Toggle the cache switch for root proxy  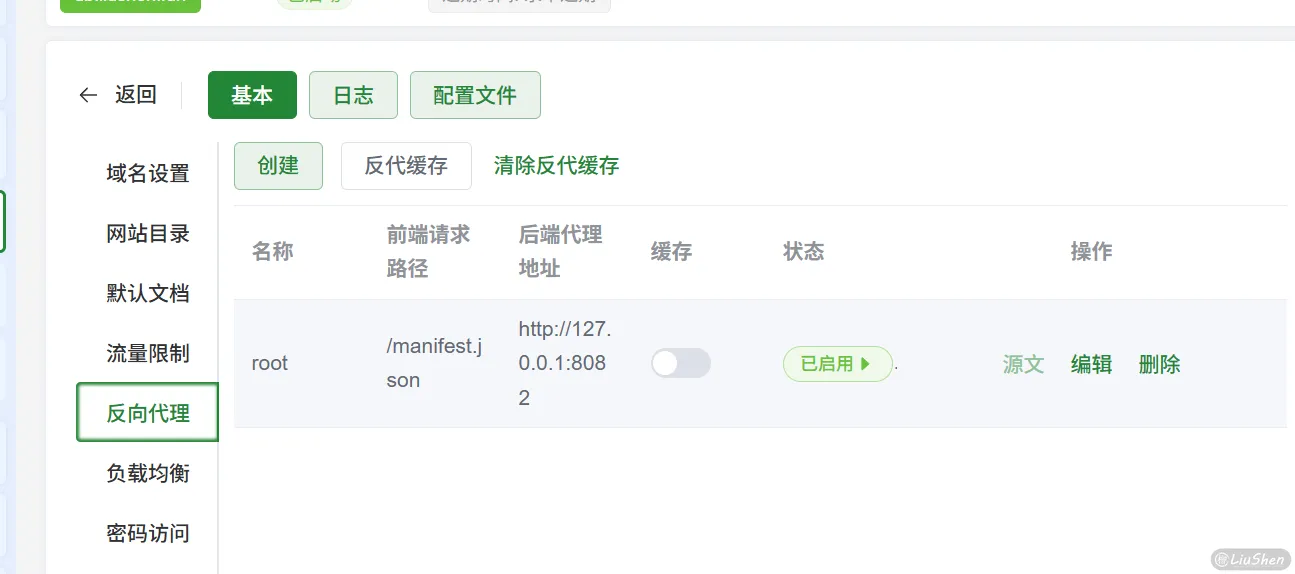[680, 363]
